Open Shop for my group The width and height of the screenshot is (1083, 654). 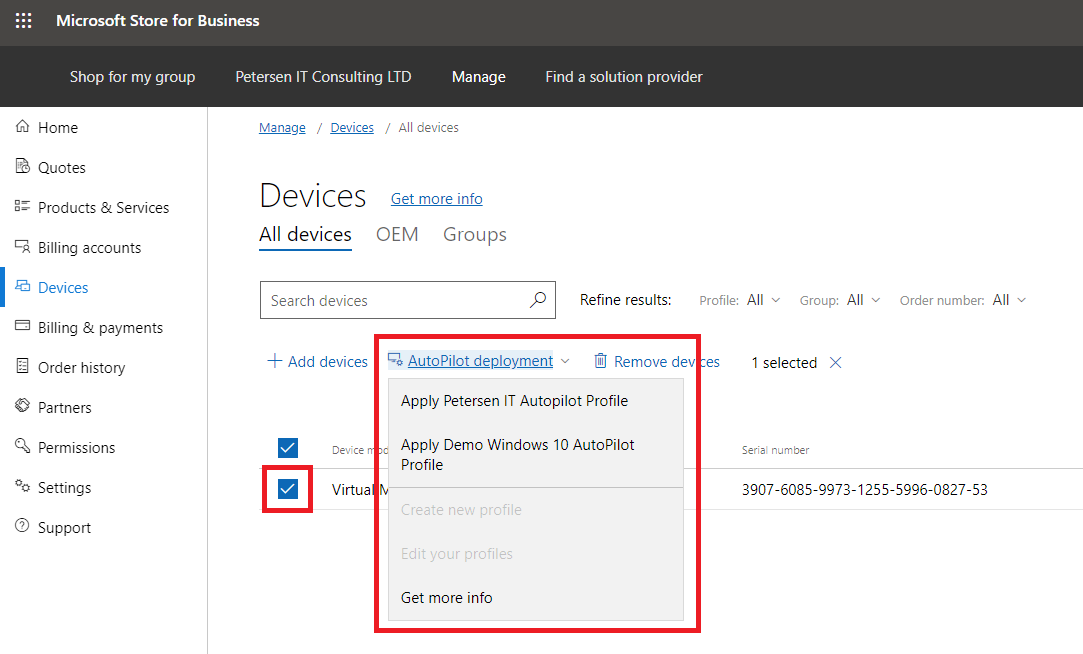[133, 77]
